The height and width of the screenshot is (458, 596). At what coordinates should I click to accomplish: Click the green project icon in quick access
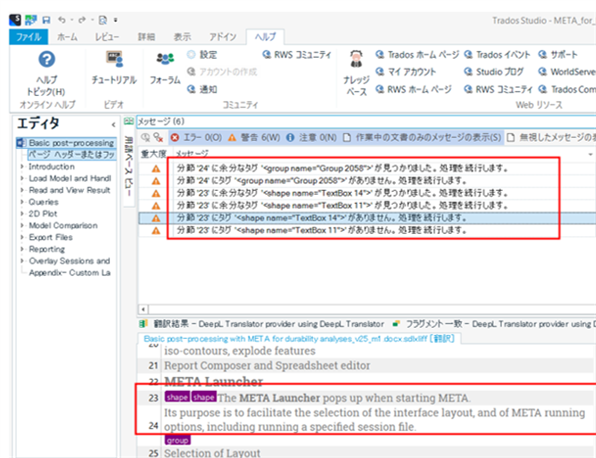pyautogui.click(x=31, y=20)
